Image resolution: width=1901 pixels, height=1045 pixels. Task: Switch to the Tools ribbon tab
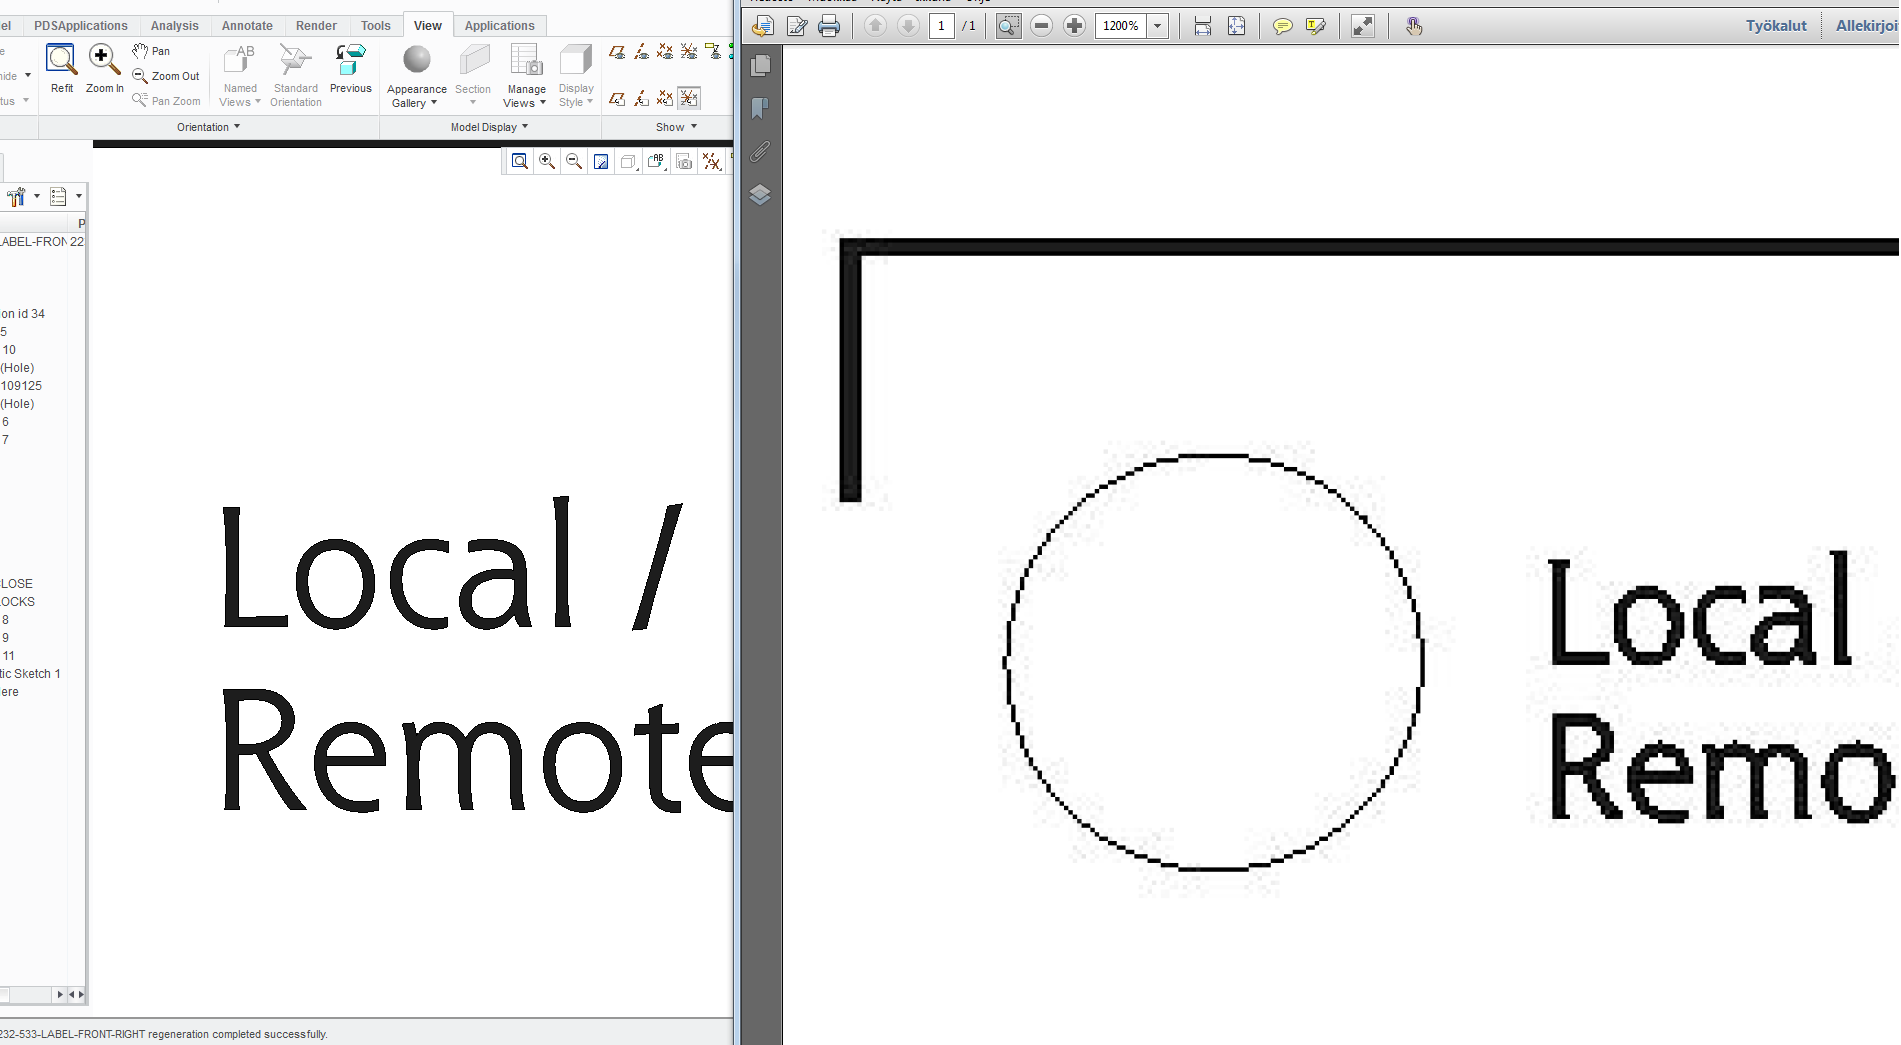(376, 25)
